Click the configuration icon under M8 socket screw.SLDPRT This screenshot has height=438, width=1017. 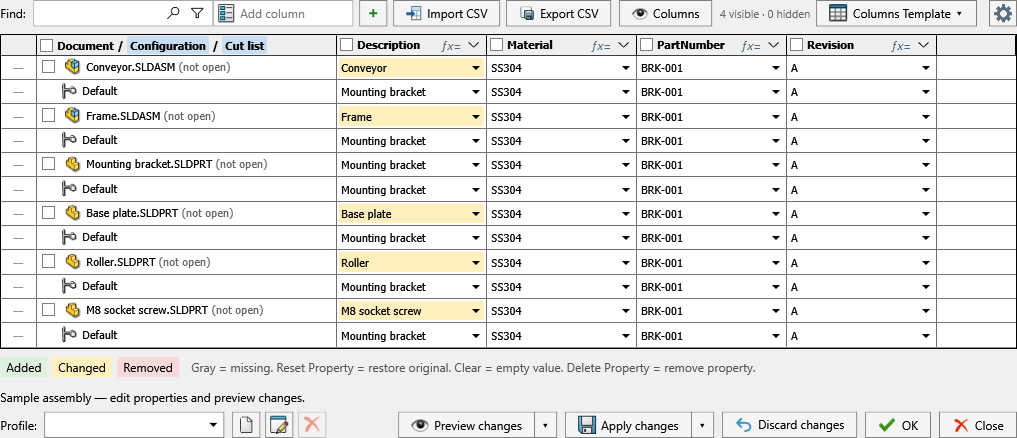click(69, 335)
